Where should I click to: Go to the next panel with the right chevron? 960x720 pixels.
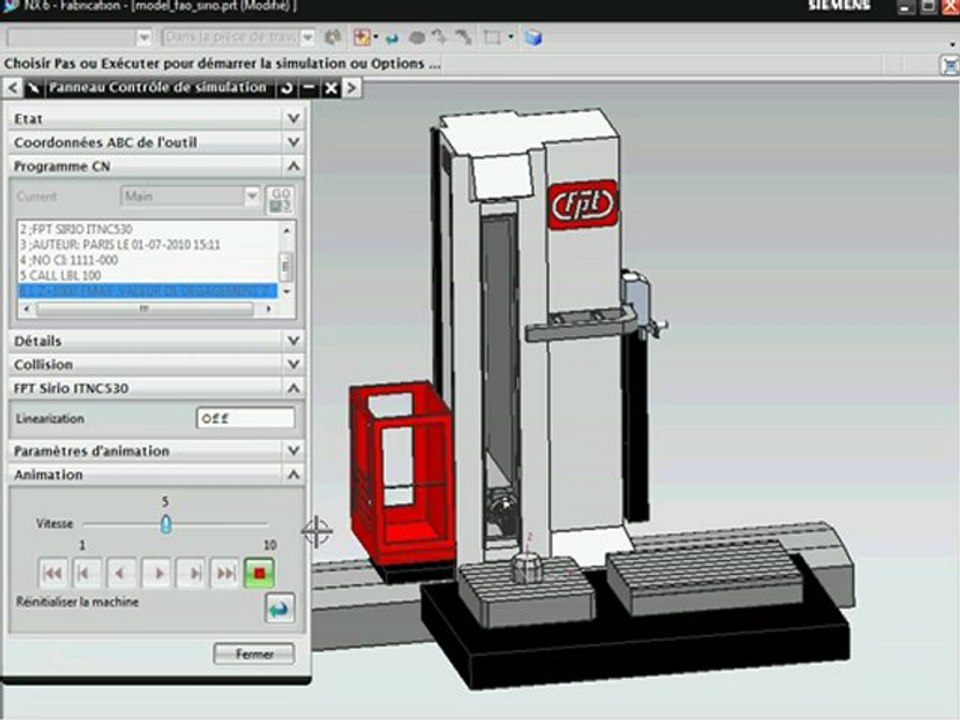351,88
